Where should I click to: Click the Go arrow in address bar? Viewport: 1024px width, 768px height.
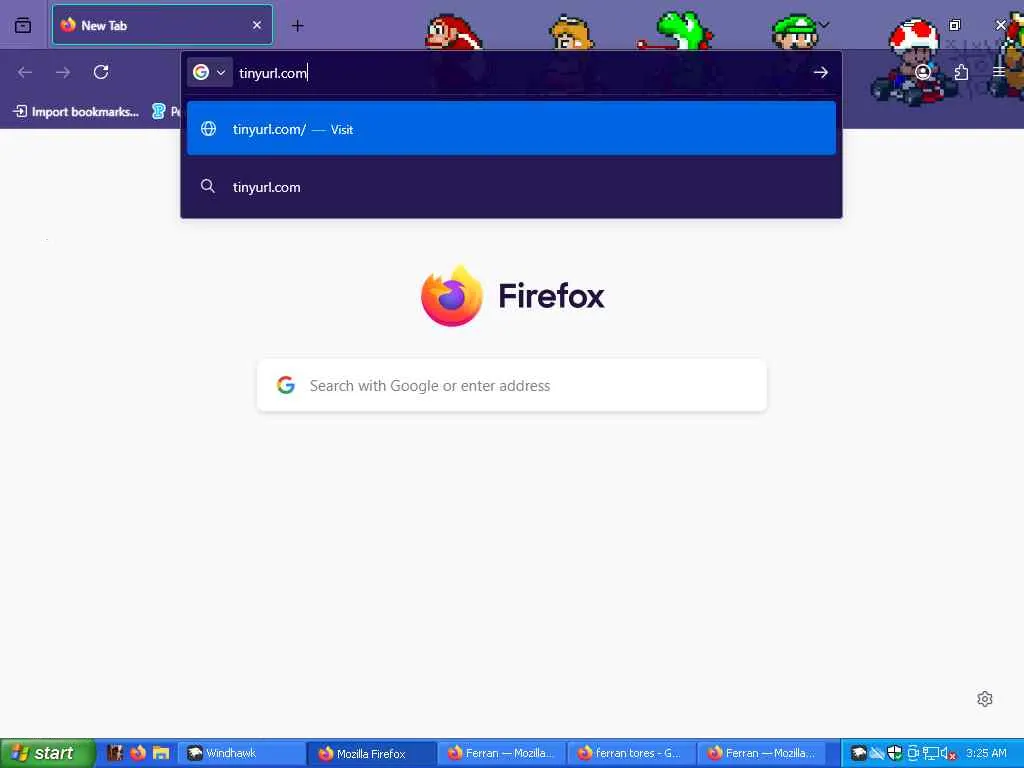(821, 72)
